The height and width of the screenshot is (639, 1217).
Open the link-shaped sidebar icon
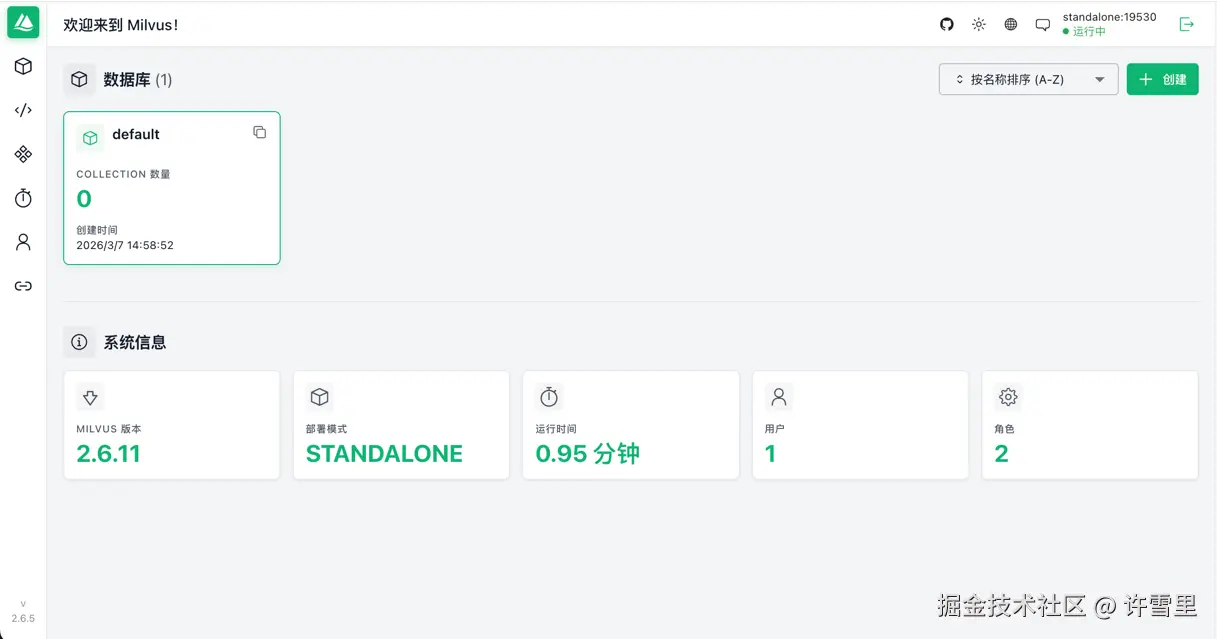pyautogui.click(x=23, y=286)
